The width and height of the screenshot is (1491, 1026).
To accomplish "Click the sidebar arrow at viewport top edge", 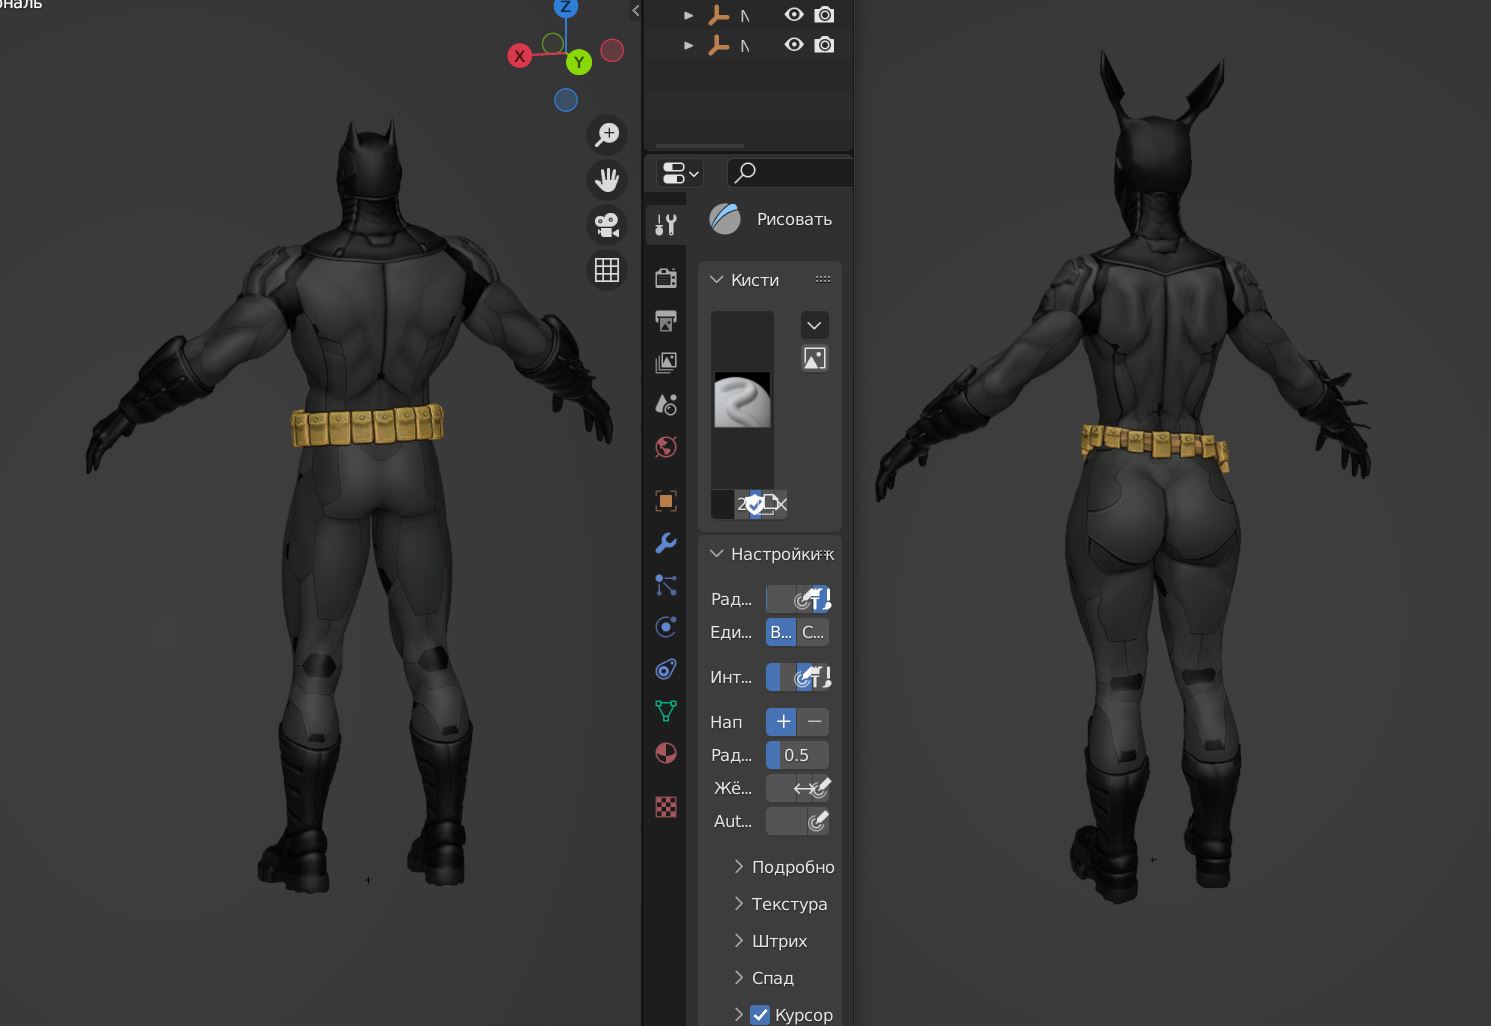I will pos(635,11).
